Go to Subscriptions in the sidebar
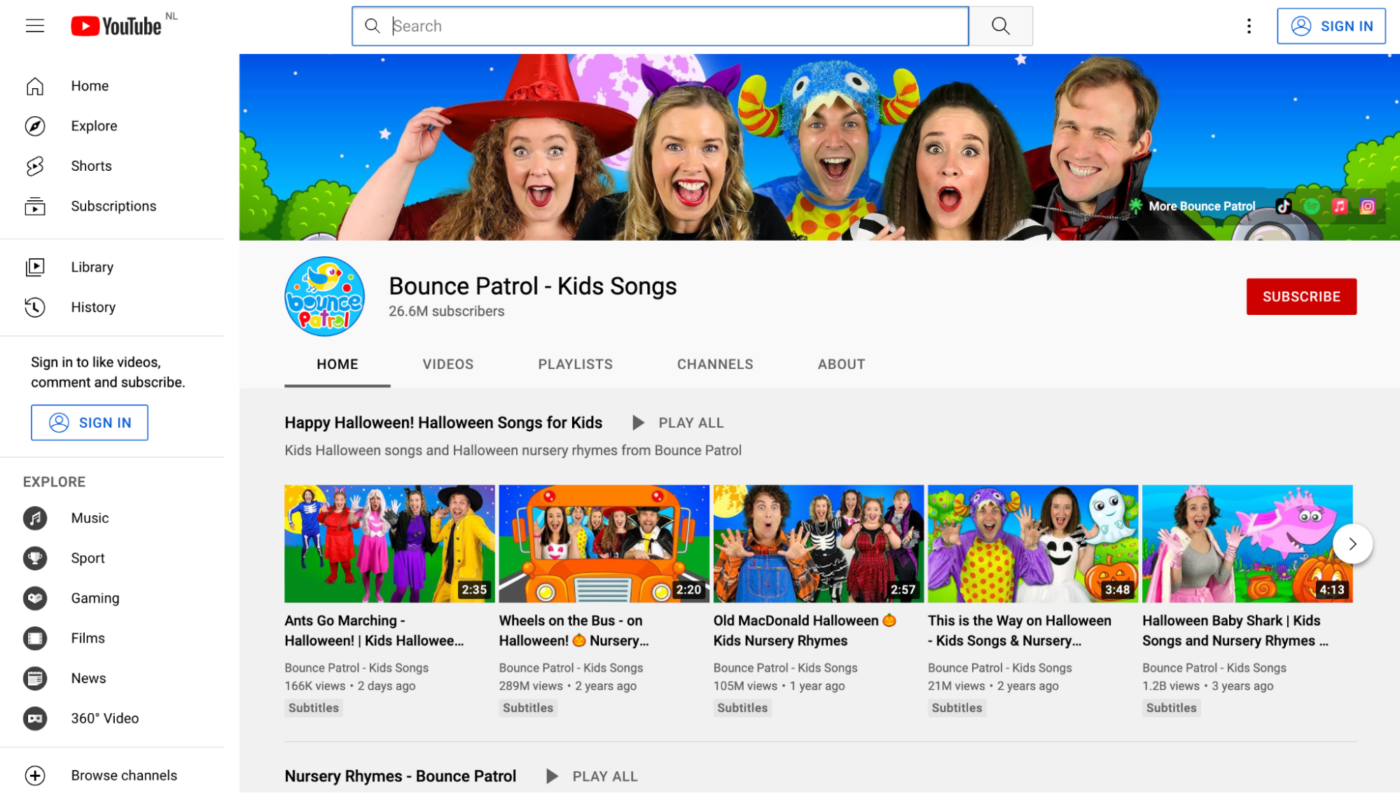Viewport: 1400px width, 793px height. pyautogui.click(x=113, y=206)
